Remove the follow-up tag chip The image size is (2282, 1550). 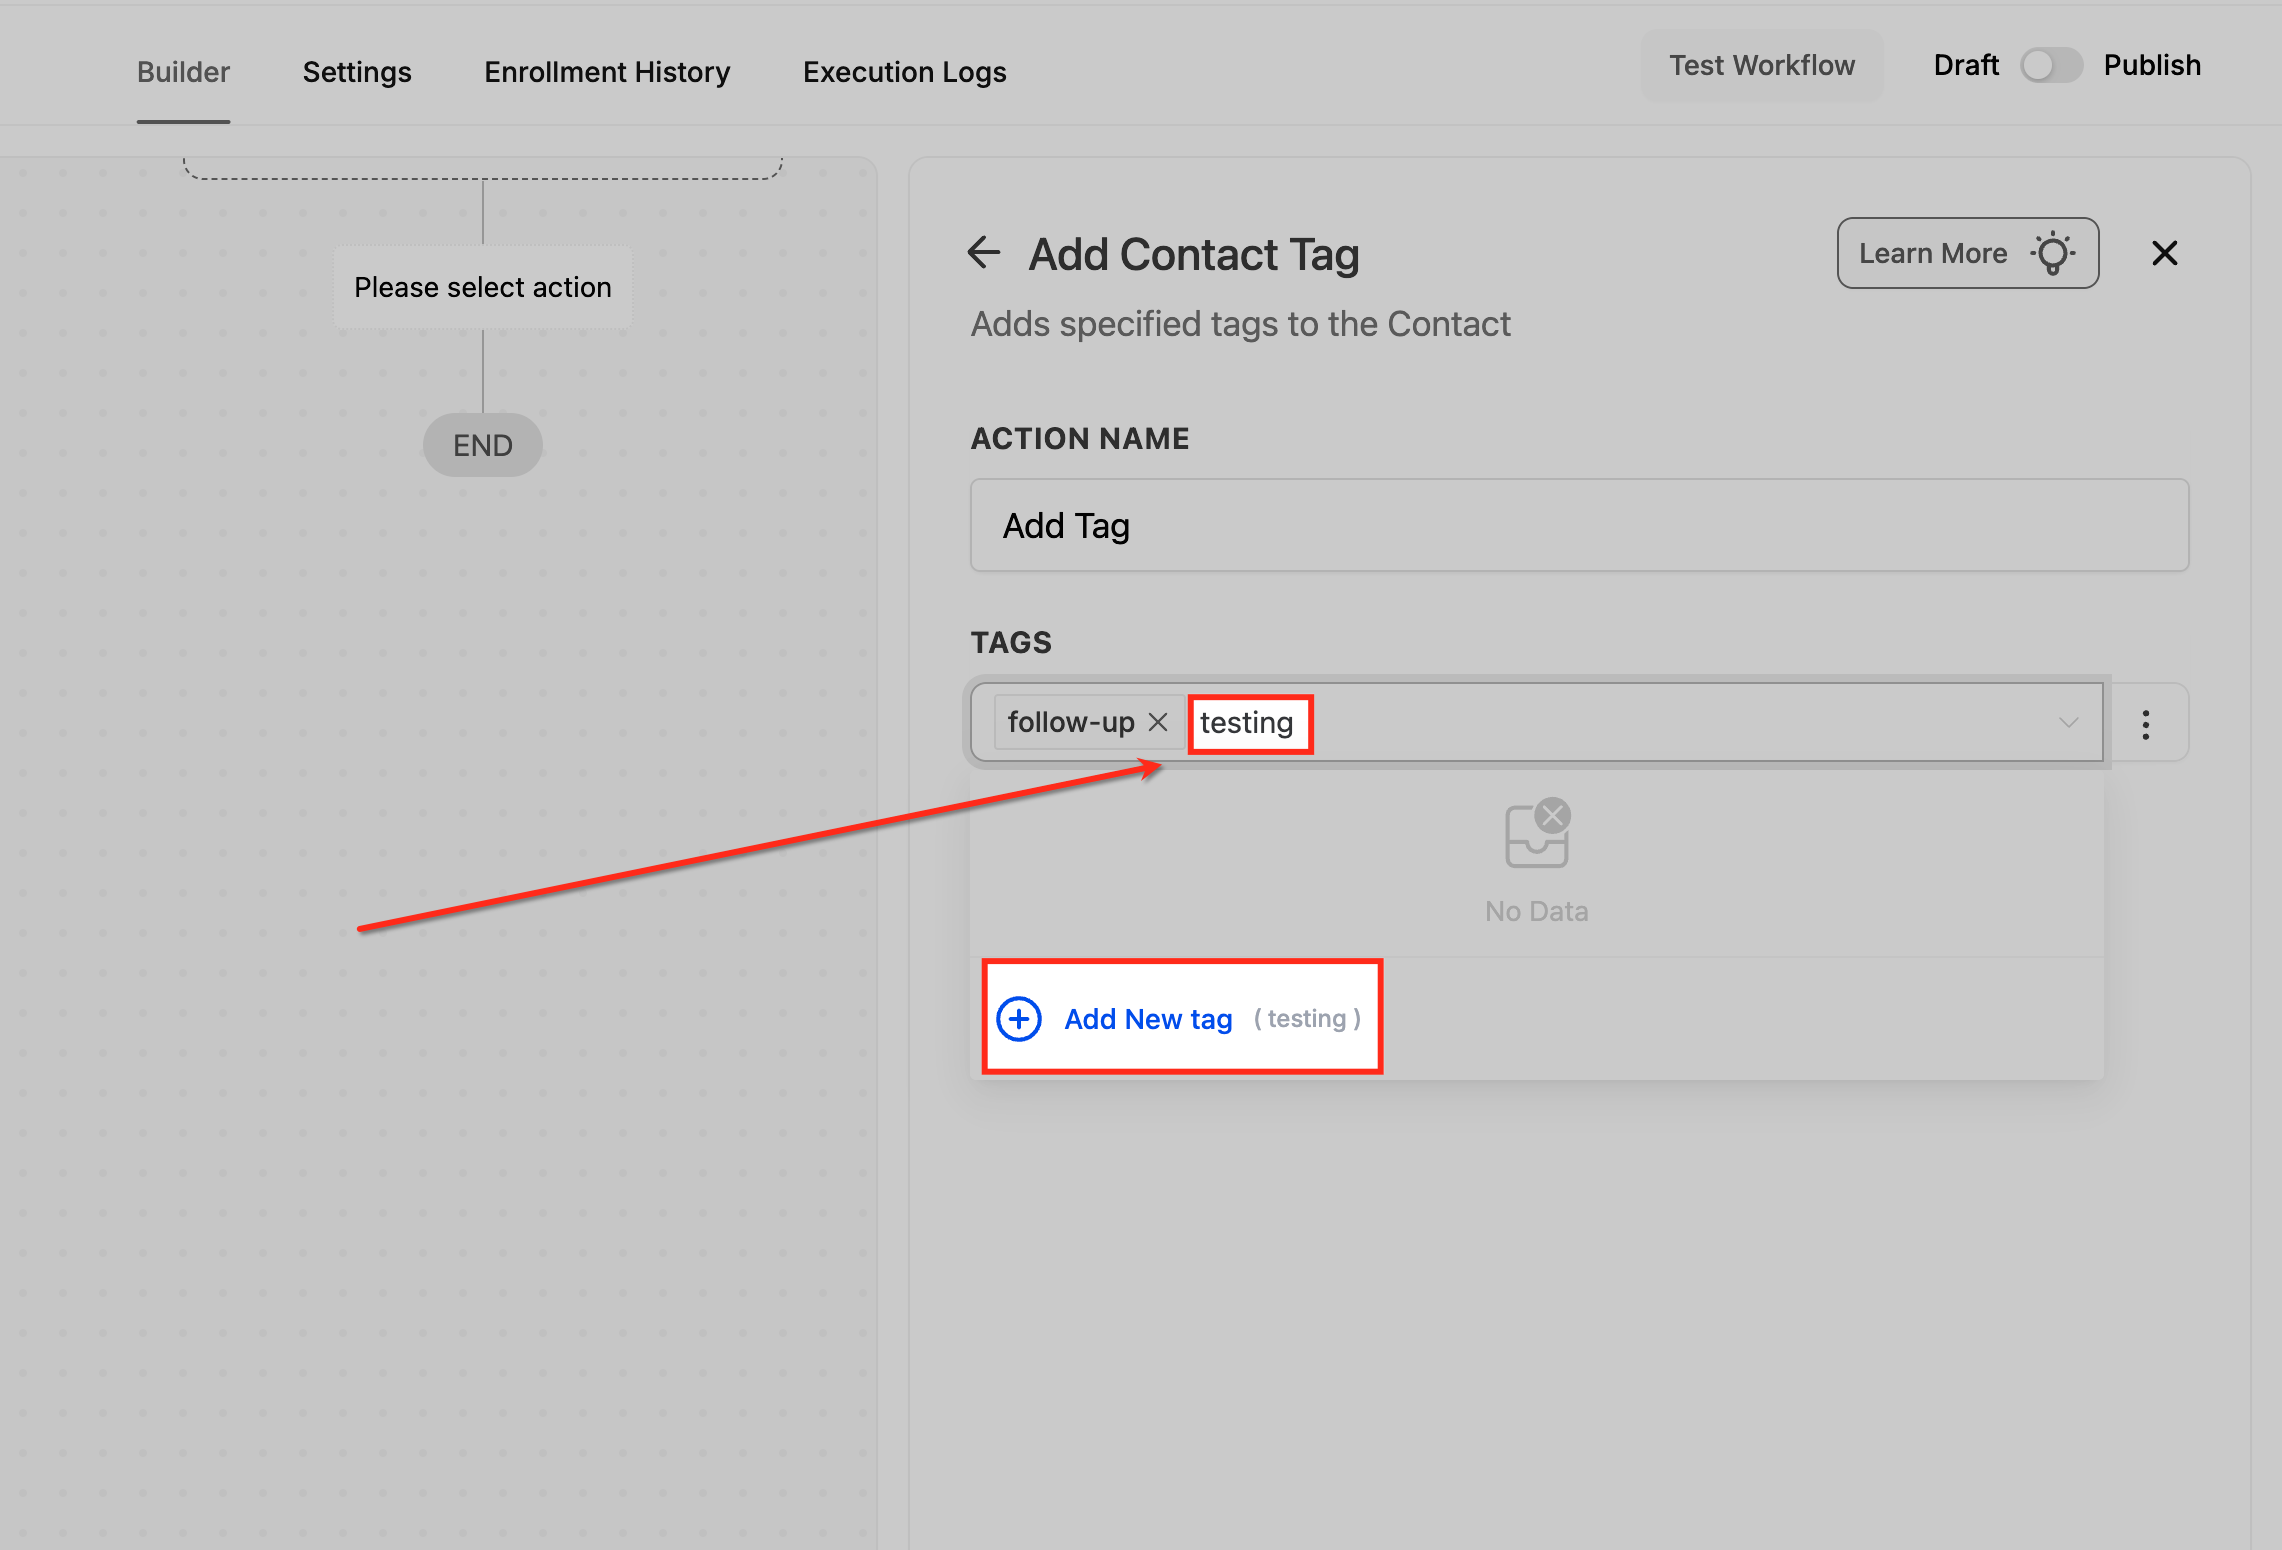[x=1158, y=722]
